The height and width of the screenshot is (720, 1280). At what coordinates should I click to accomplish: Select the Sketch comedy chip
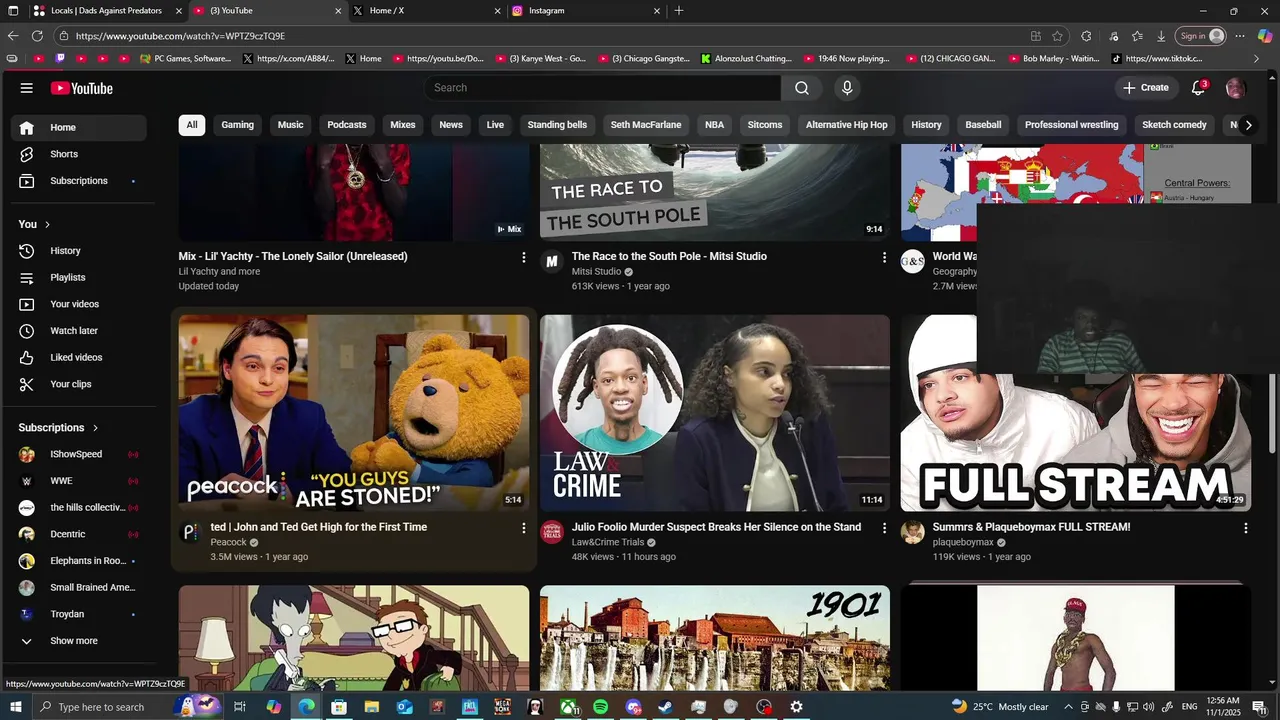tap(1174, 125)
